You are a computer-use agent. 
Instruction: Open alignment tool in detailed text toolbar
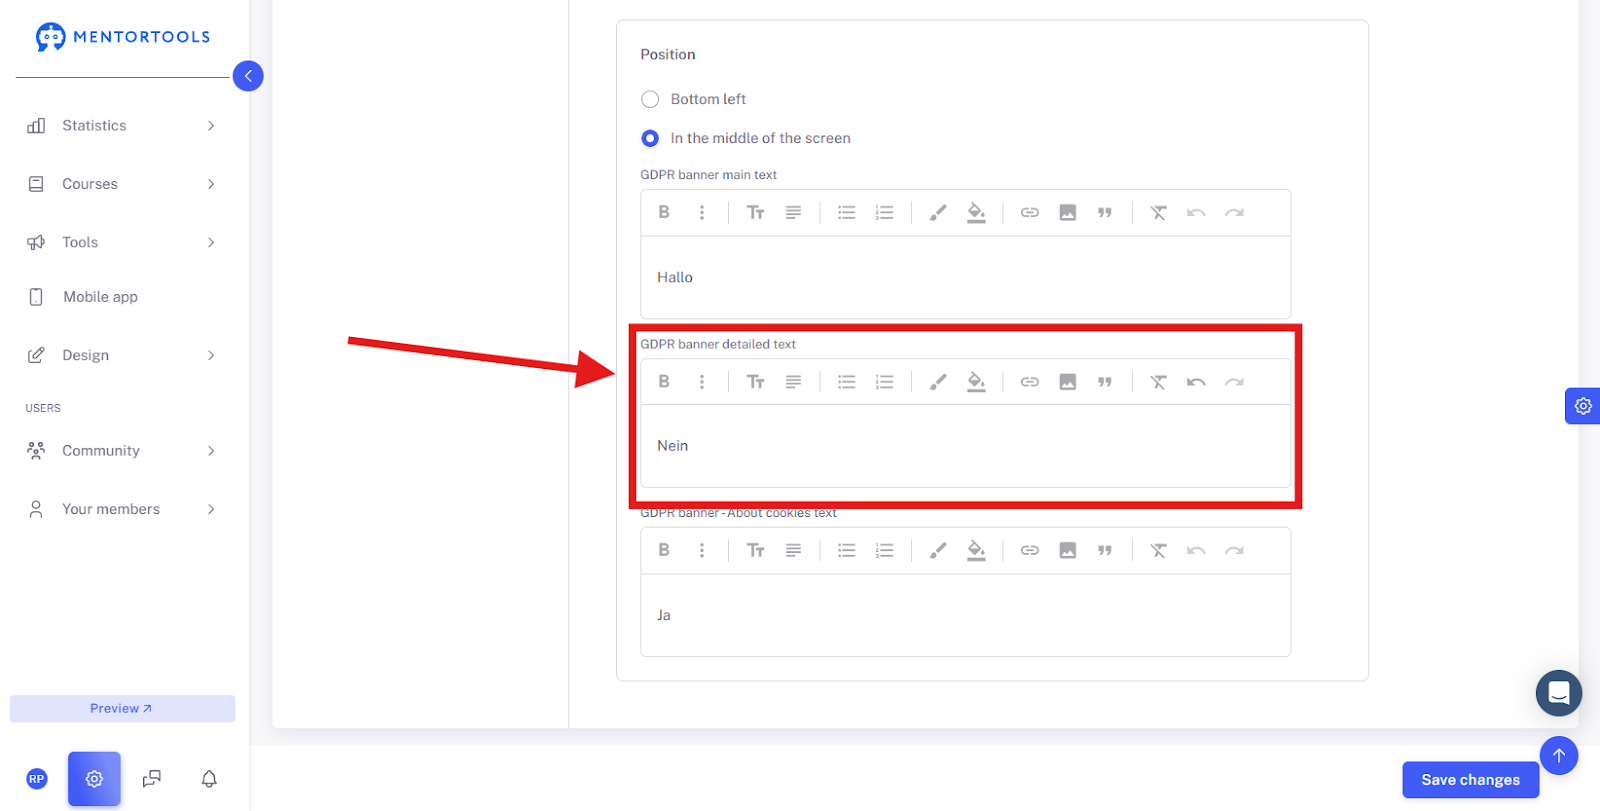coord(793,381)
